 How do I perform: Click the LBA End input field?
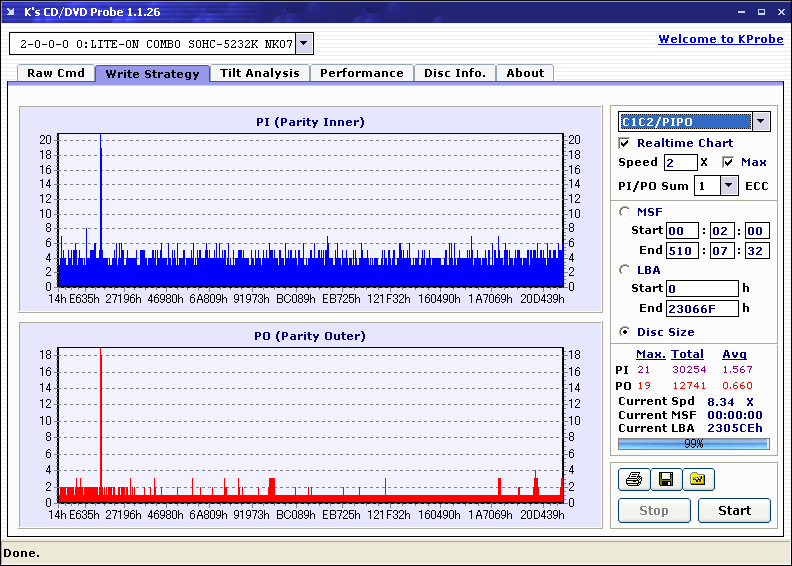point(701,309)
